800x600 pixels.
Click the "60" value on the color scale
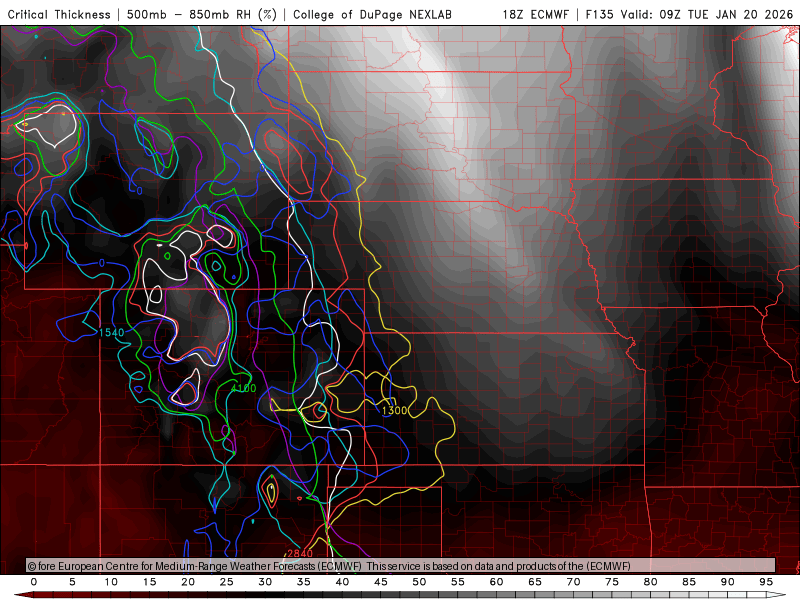click(496, 582)
